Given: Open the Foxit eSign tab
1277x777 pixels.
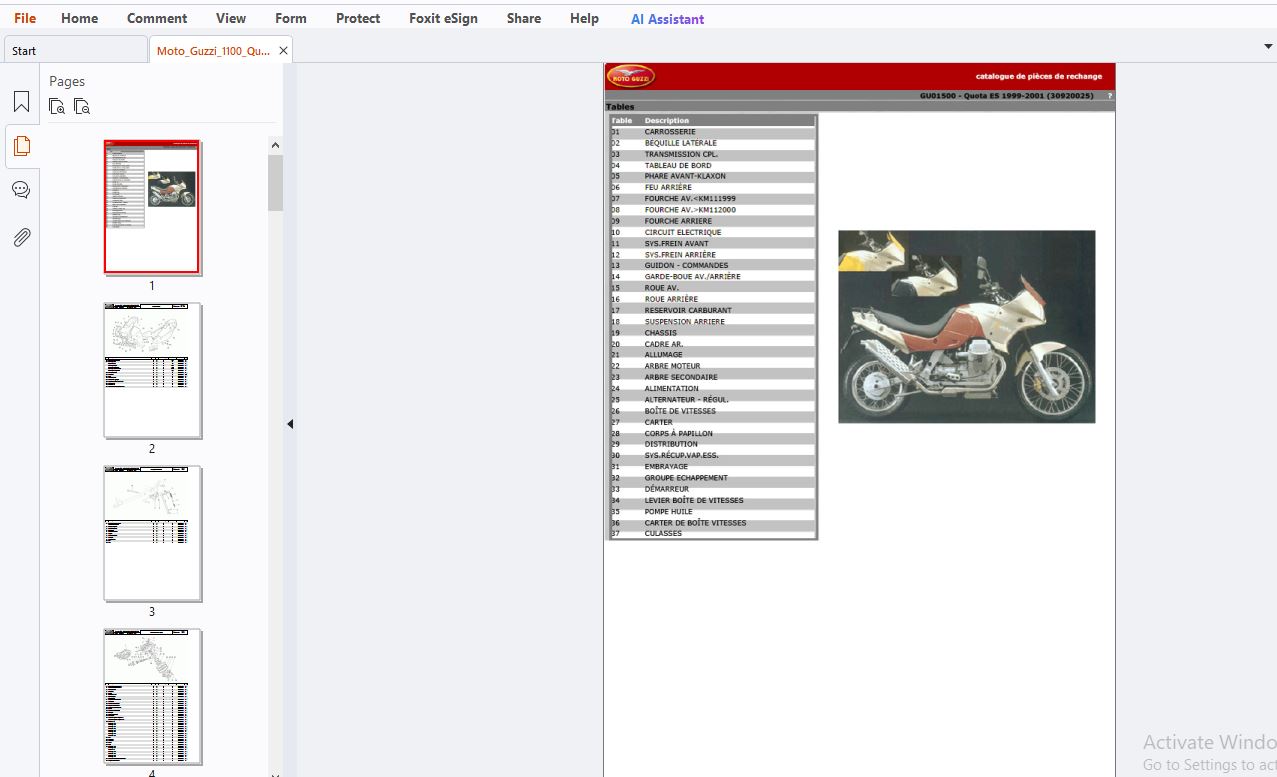Looking at the screenshot, I should [443, 18].
